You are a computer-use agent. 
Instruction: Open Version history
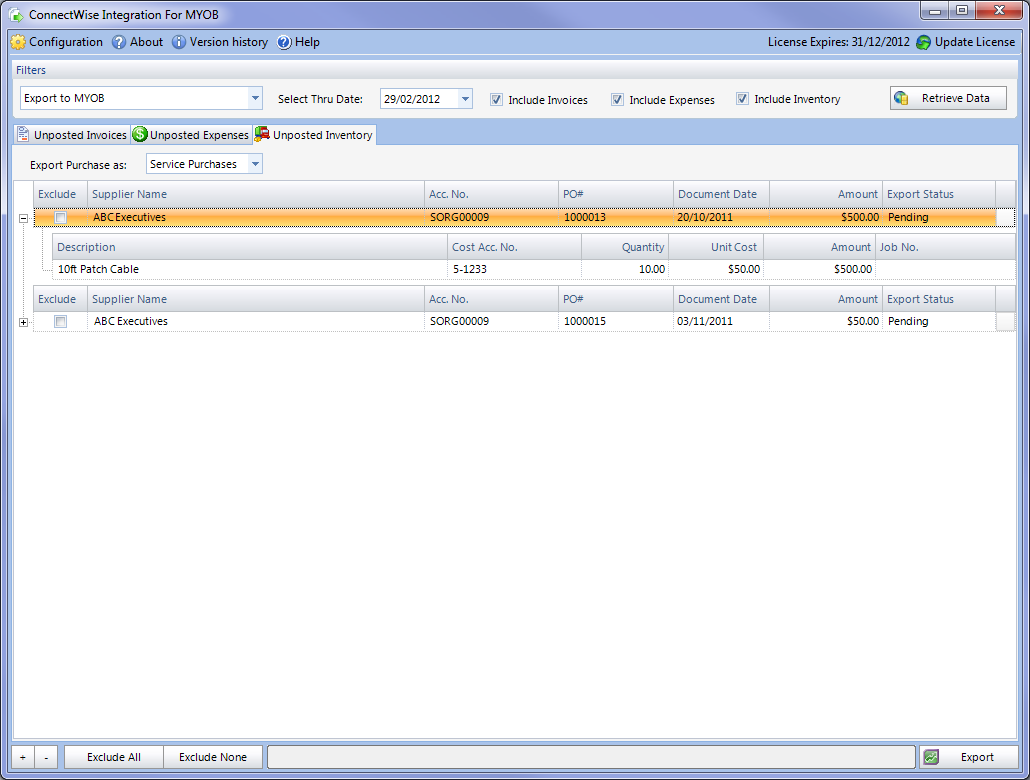point(220,42)
